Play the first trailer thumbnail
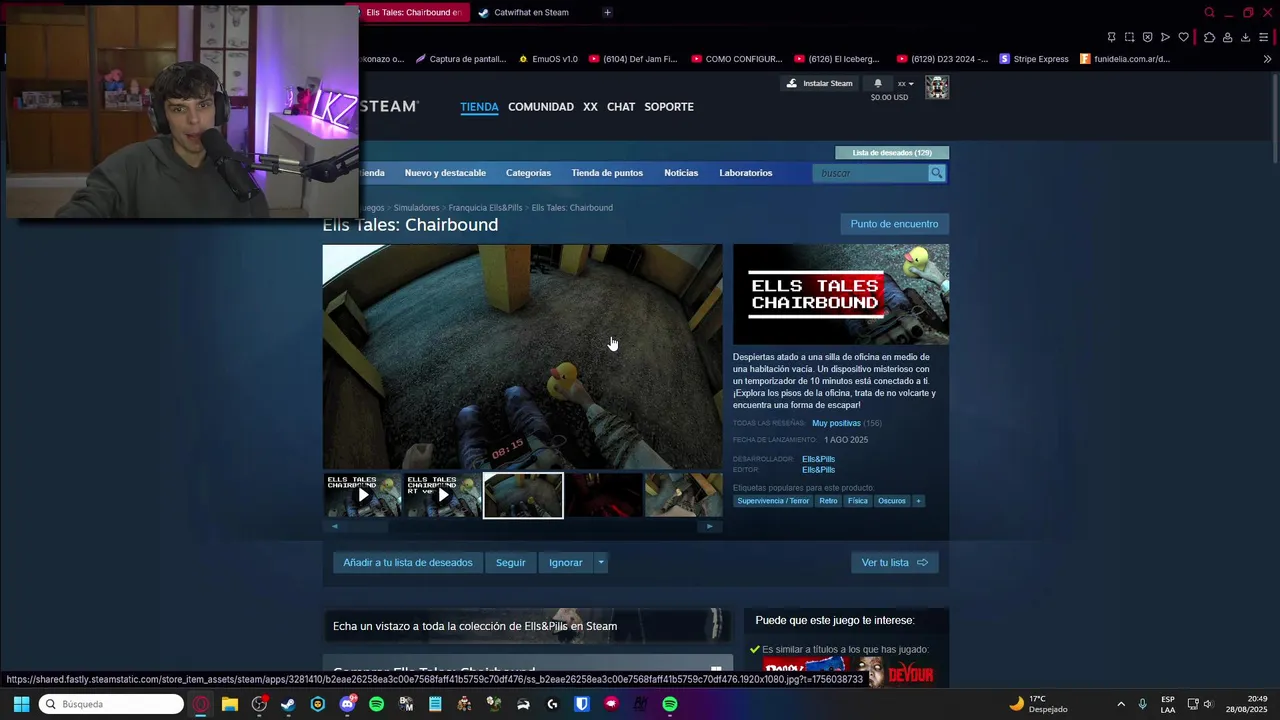 pyautogui.click(x=363, y=495)
